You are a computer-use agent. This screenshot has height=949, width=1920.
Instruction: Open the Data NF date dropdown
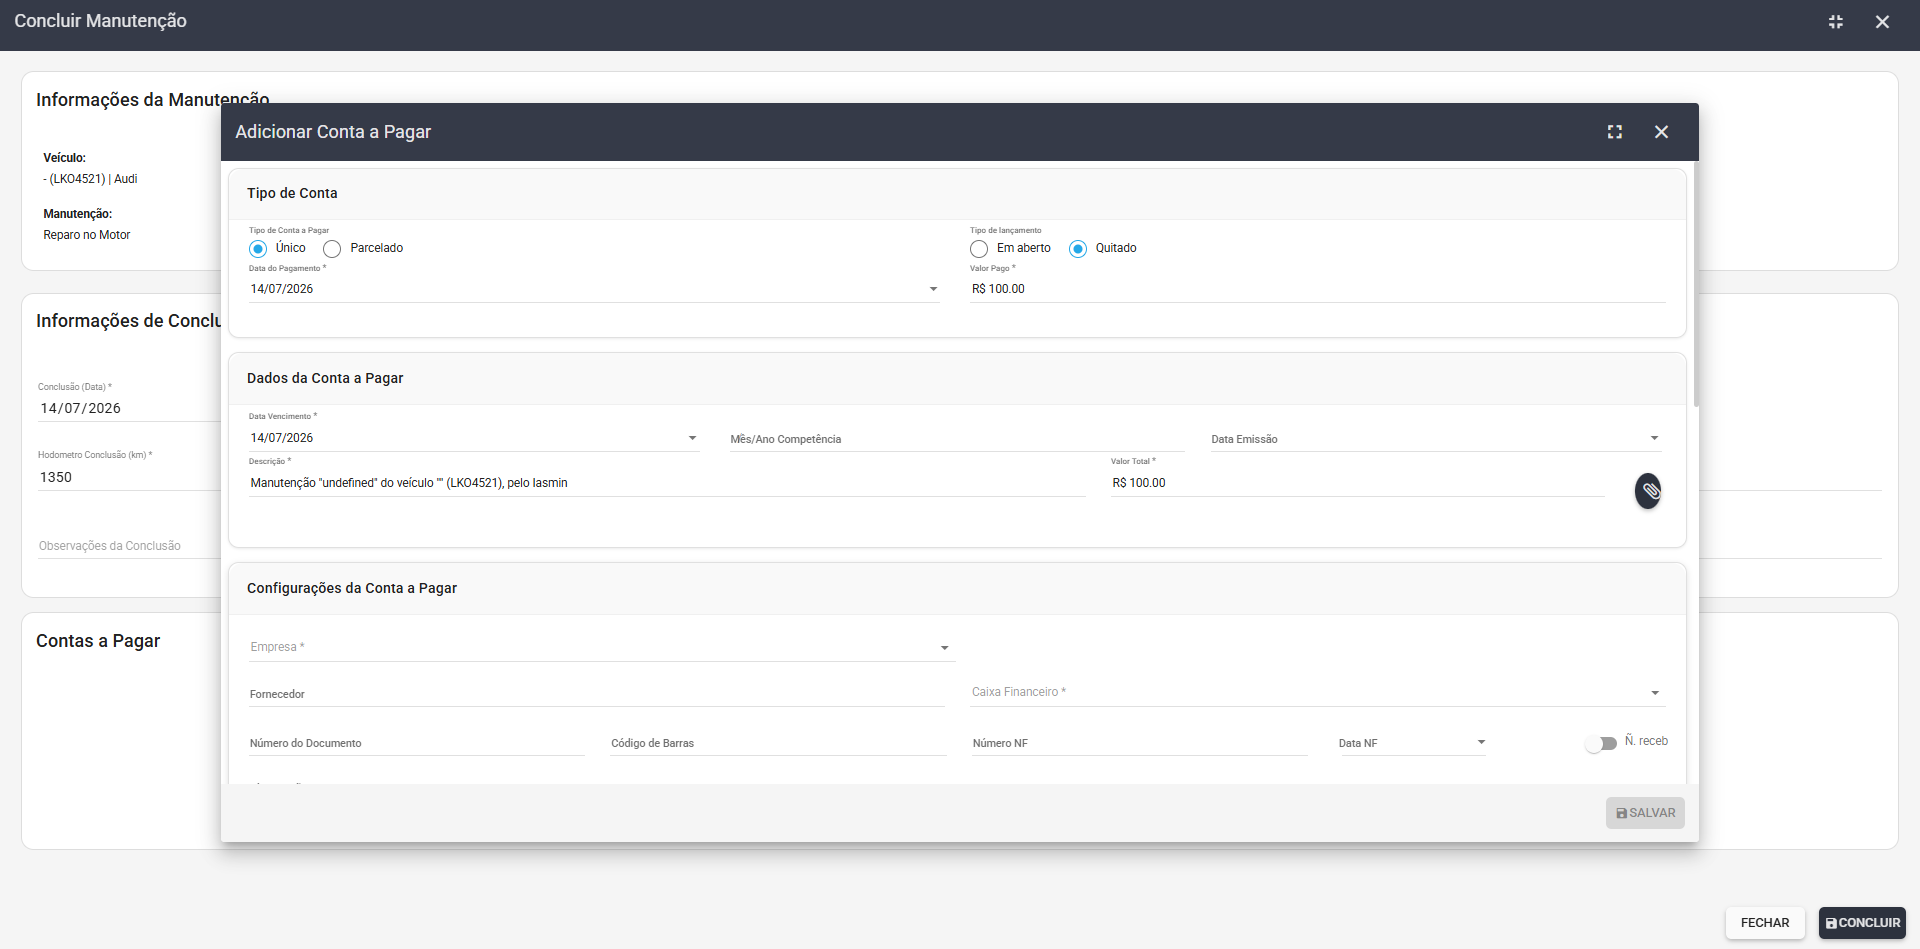pyautogui.click(x=1481, y=742)
